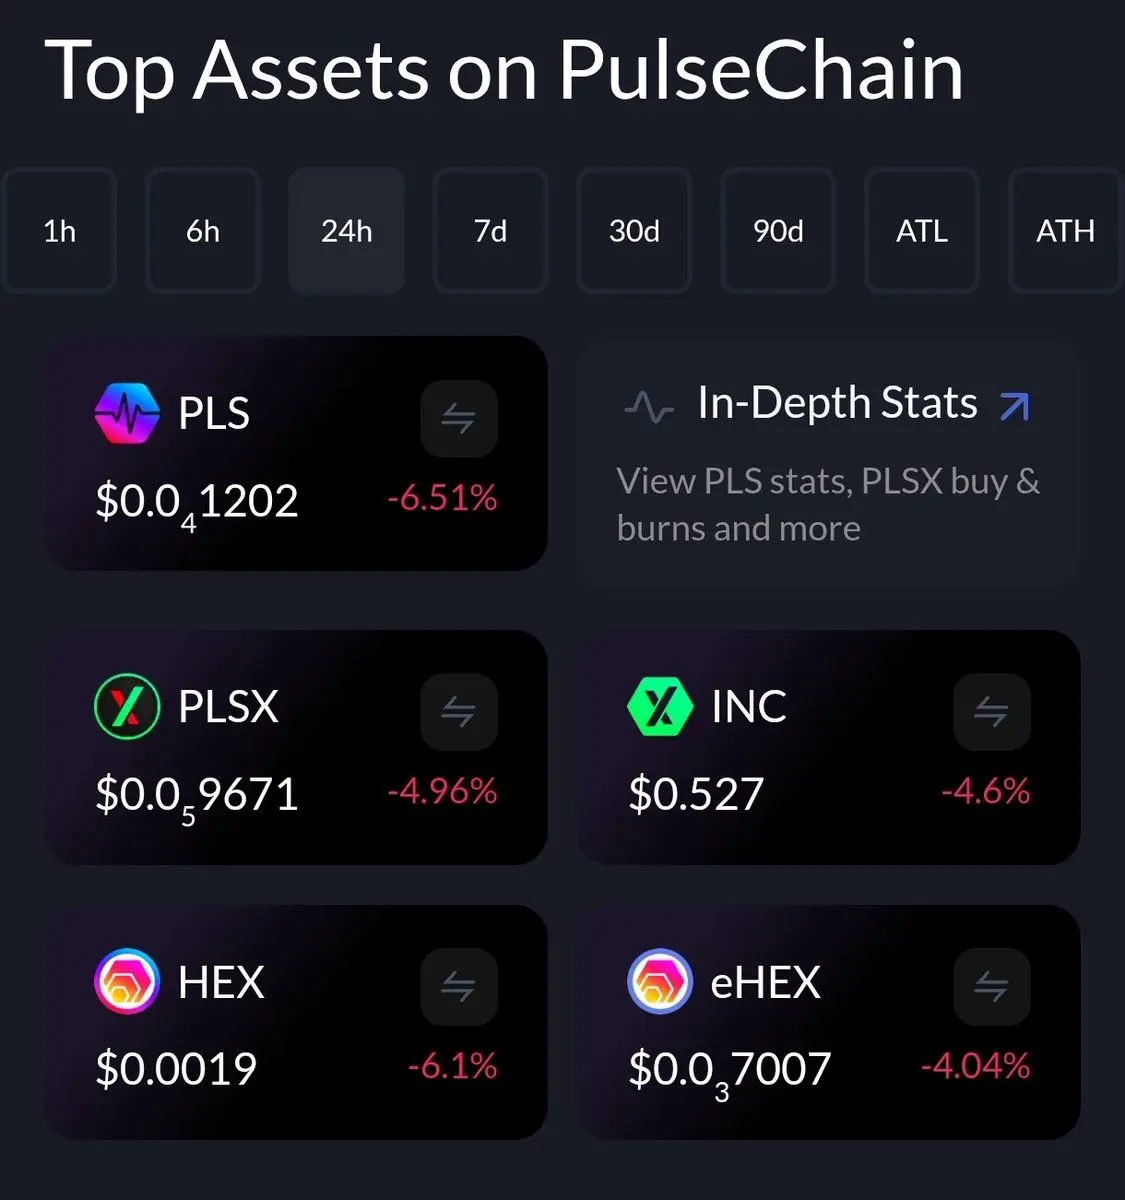
Task: Toggle the swap arrows on INC card
Action: pyautogui.click(x=991, y=712)
